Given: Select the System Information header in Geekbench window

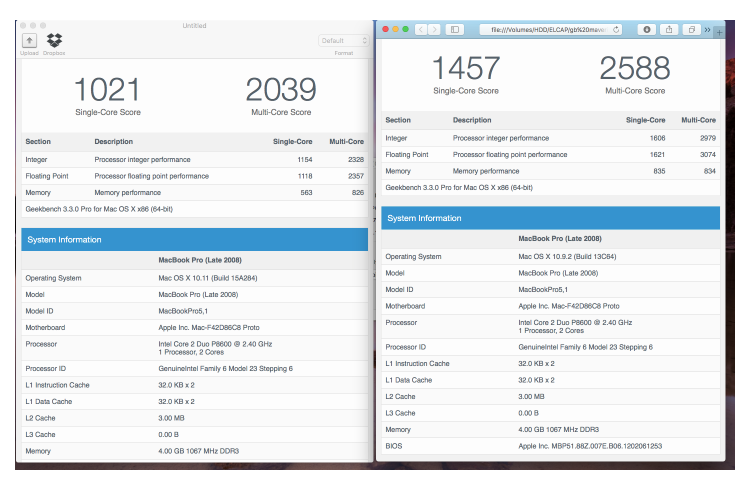Looking at the screenshot, I should coord(195,240).
